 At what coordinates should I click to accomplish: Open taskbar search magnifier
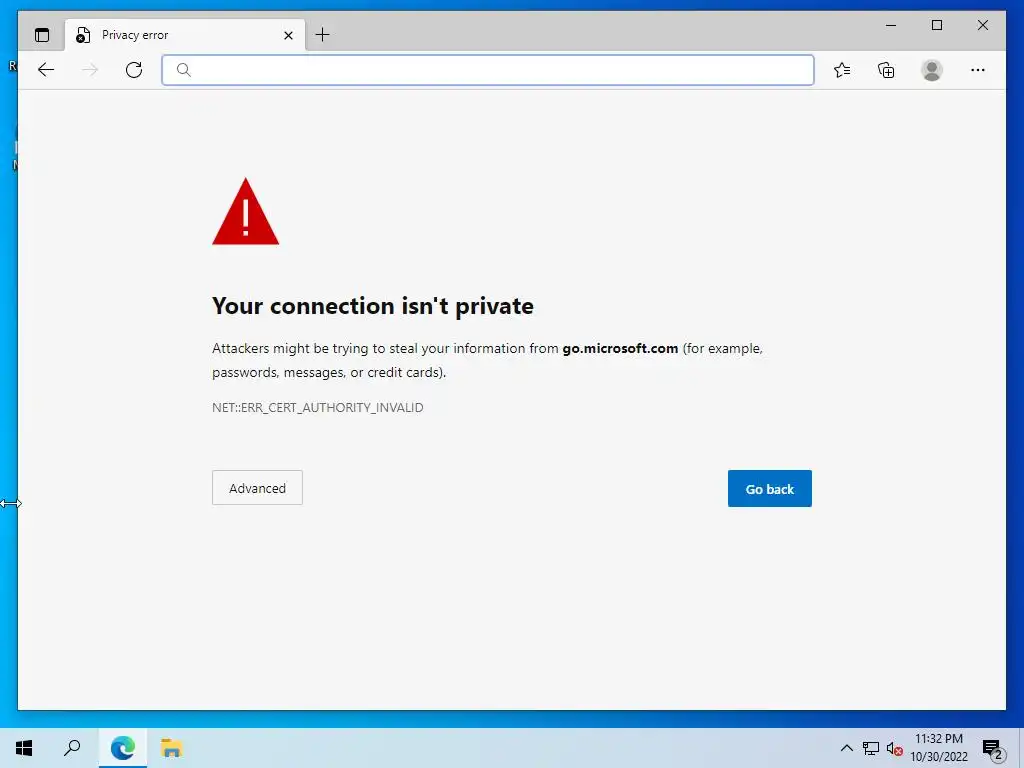(72, 748)
